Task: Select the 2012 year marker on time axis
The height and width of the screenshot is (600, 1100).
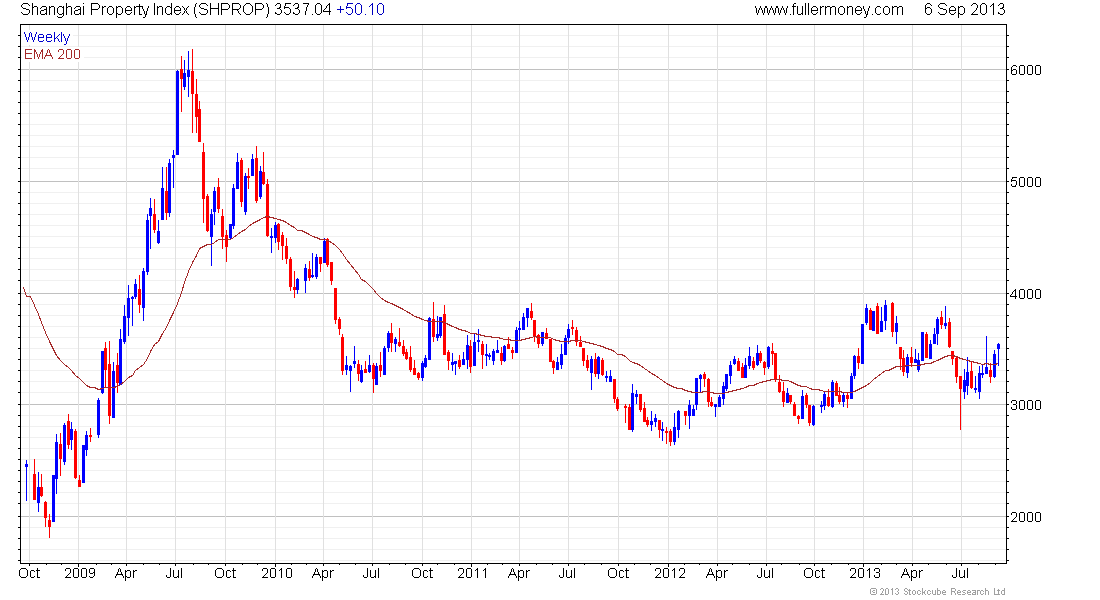Action: click(669, 574)
